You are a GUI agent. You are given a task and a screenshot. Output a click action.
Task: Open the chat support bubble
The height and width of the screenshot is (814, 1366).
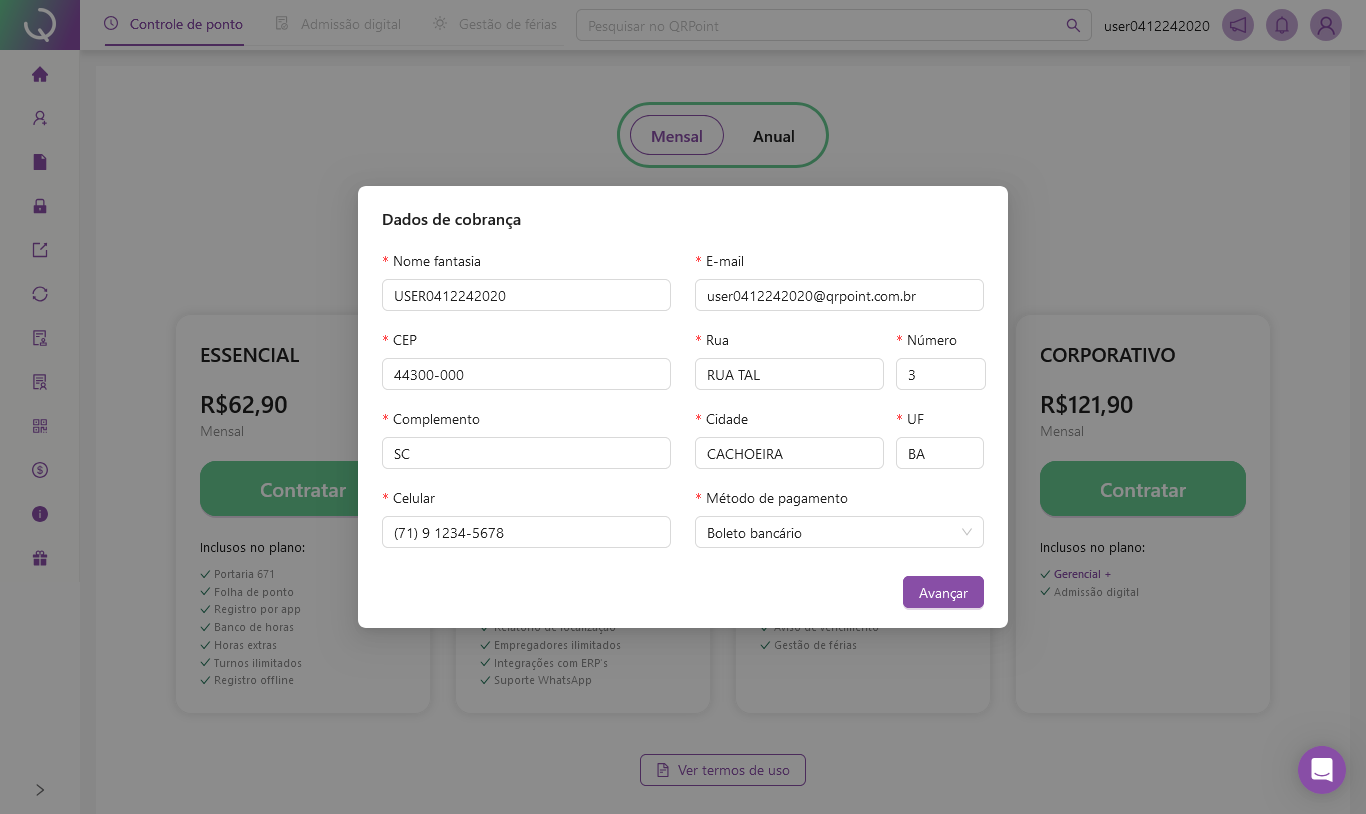tap(1321, 770)
